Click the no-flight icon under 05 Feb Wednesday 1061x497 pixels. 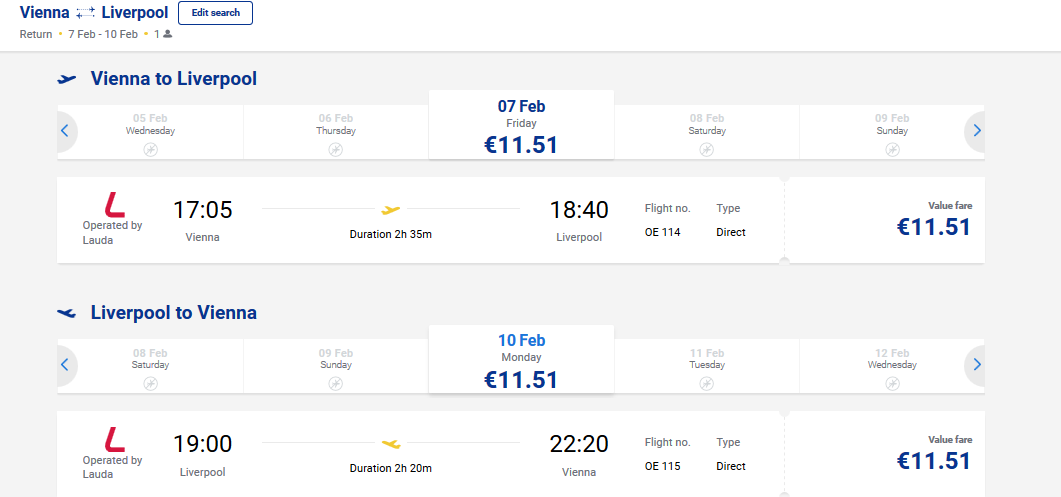150,150
